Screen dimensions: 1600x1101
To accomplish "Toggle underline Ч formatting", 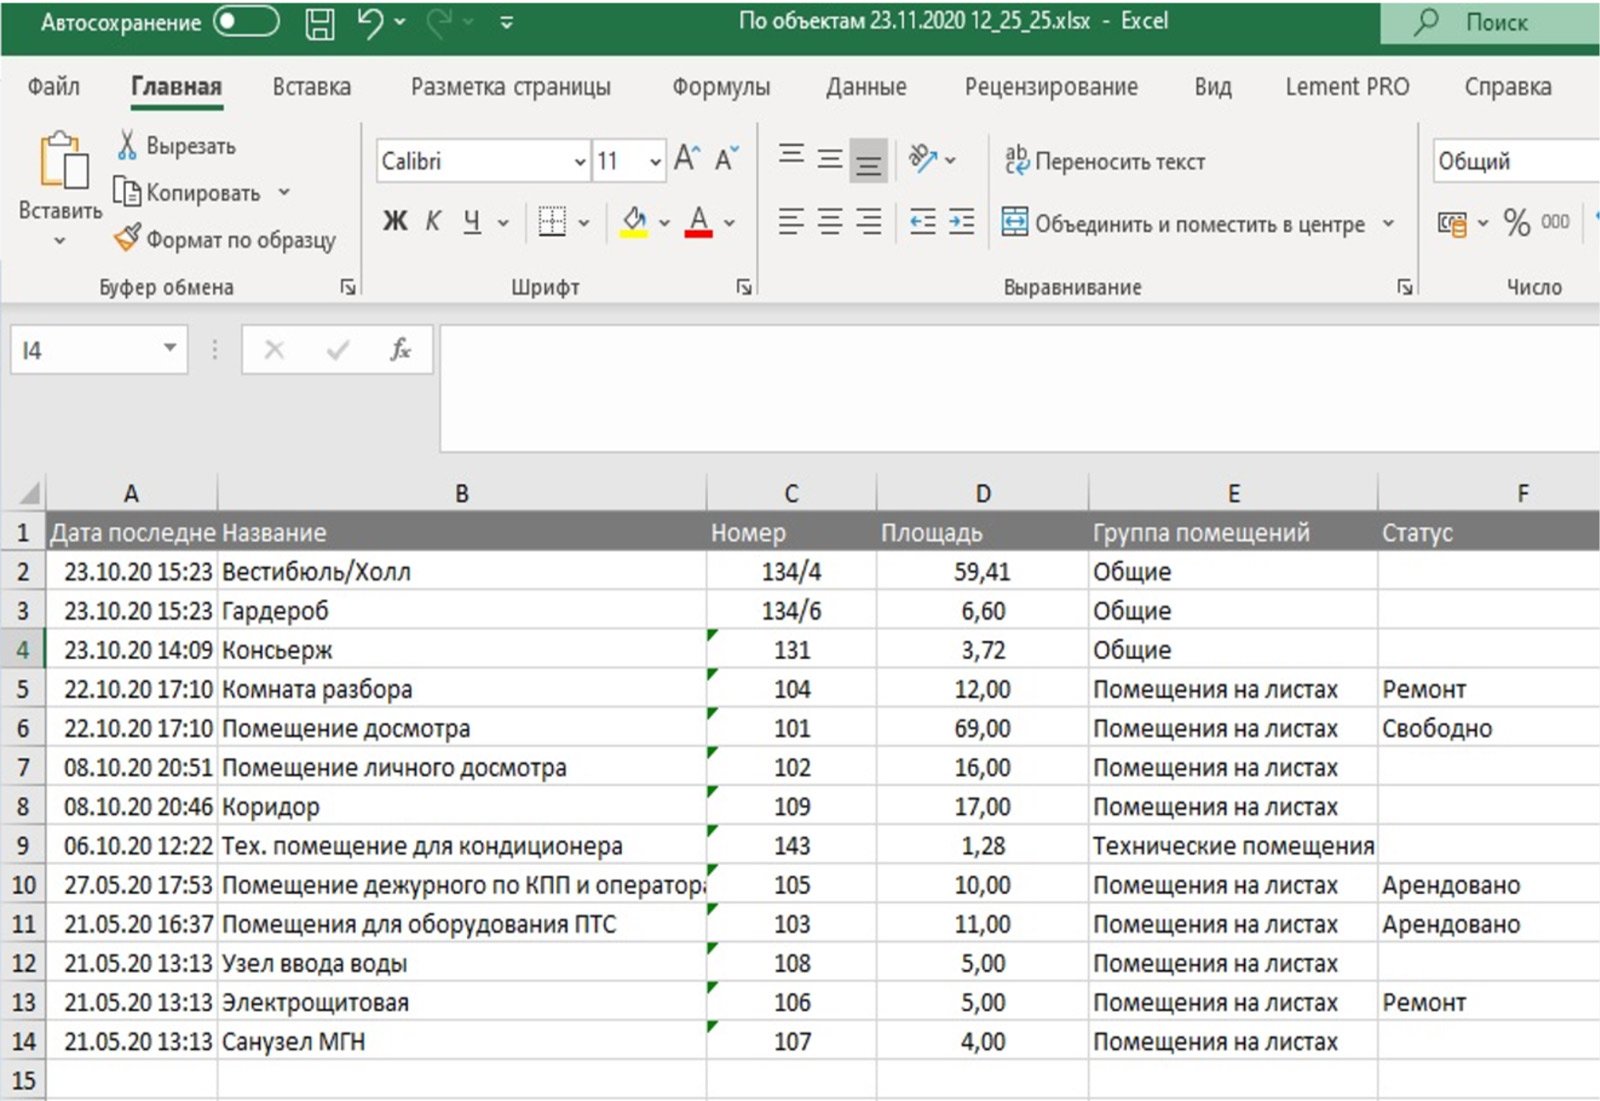I will click(x=472, y=221).
